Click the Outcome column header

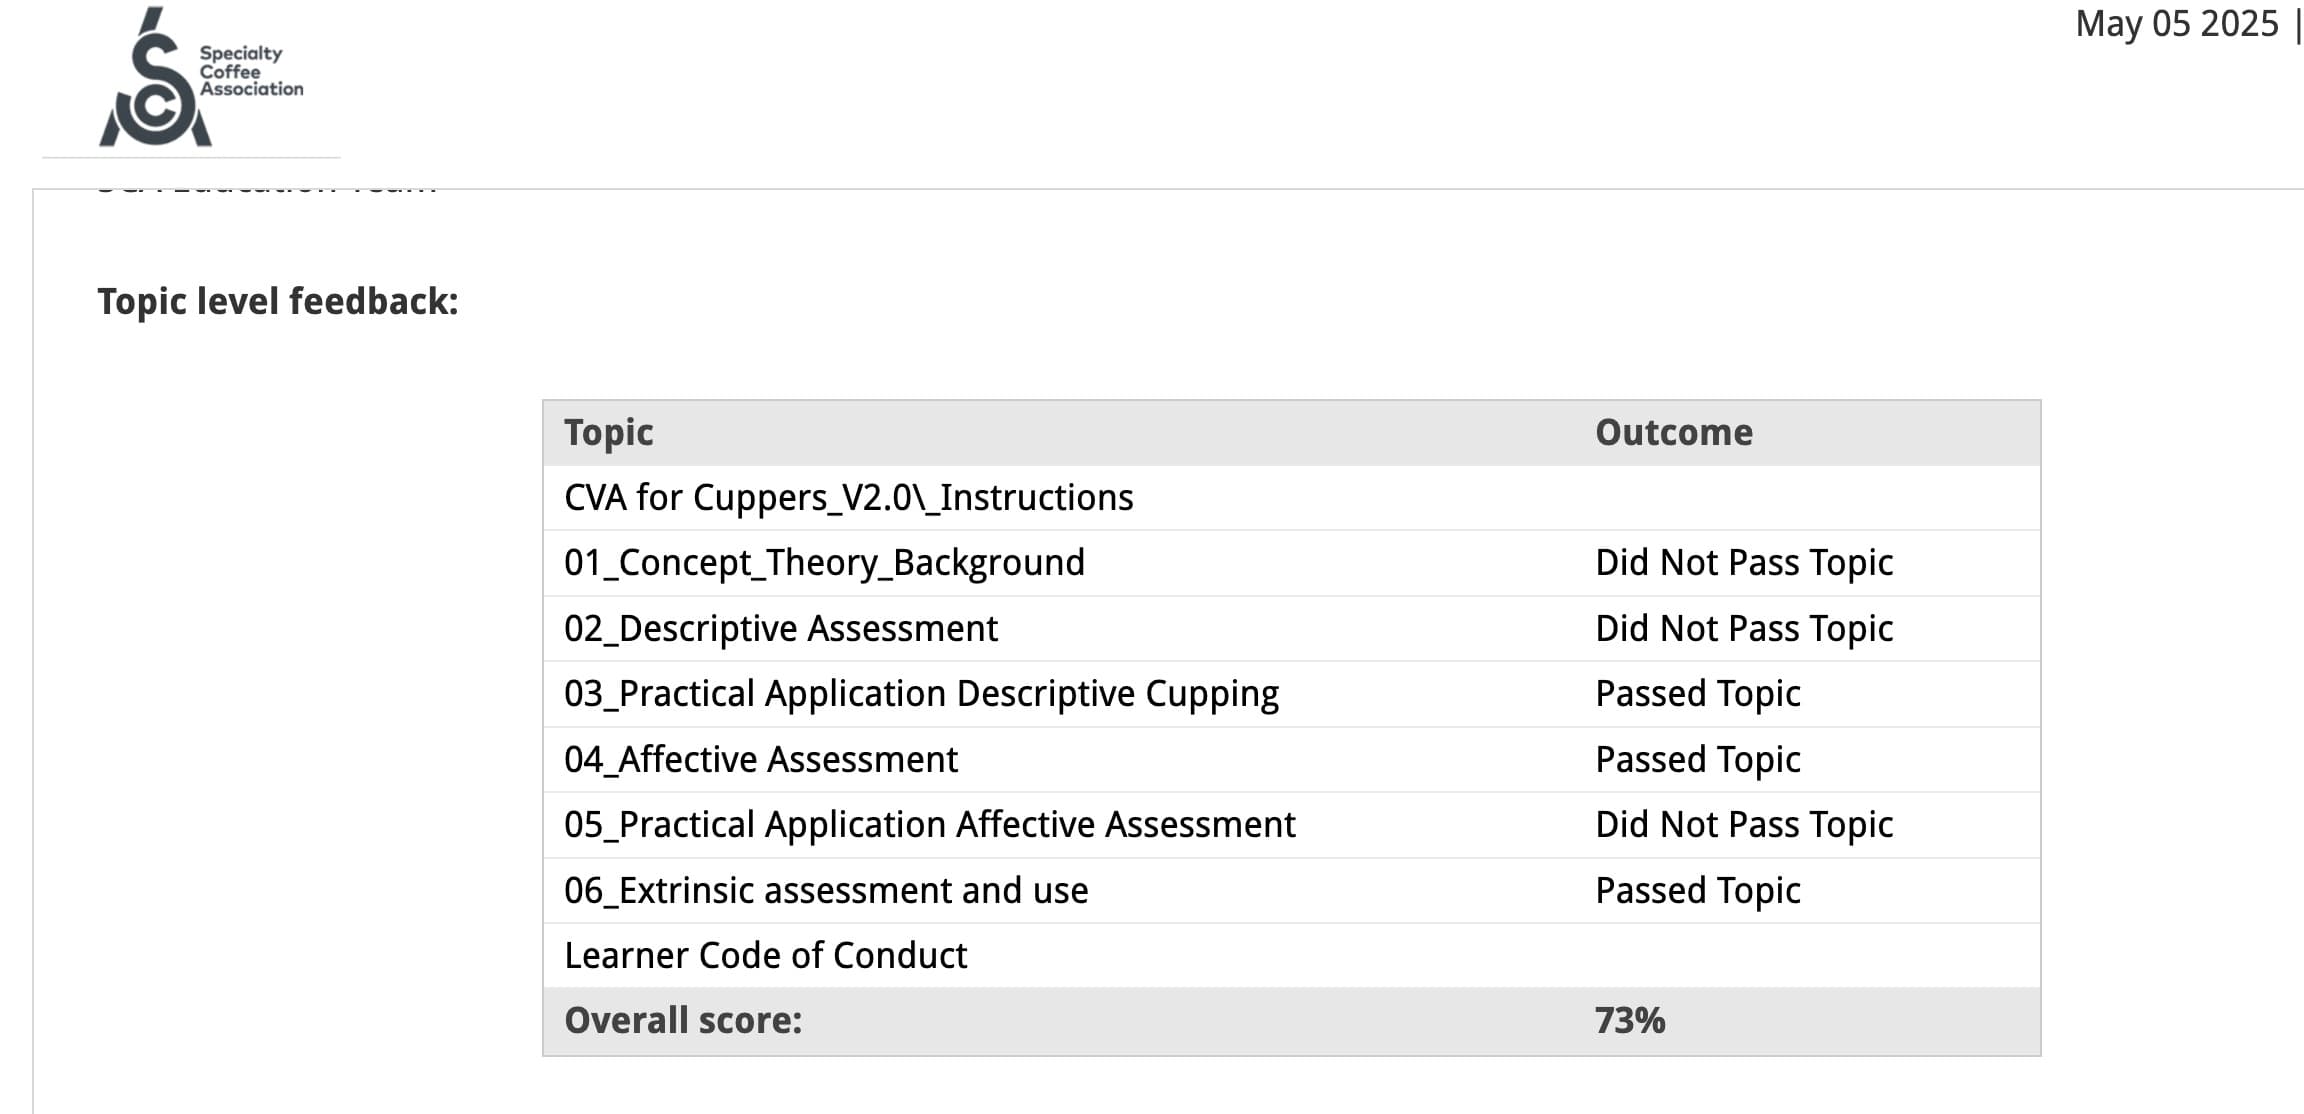pos(1674,432)
